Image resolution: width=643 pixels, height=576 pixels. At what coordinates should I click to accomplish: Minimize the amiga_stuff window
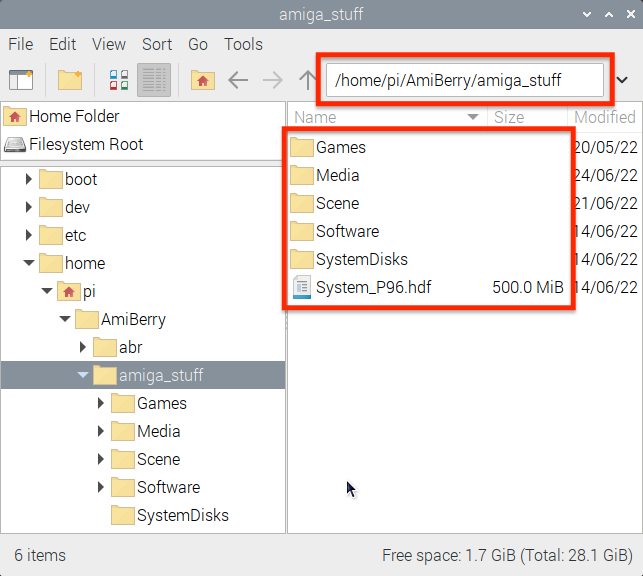point(587,14)
